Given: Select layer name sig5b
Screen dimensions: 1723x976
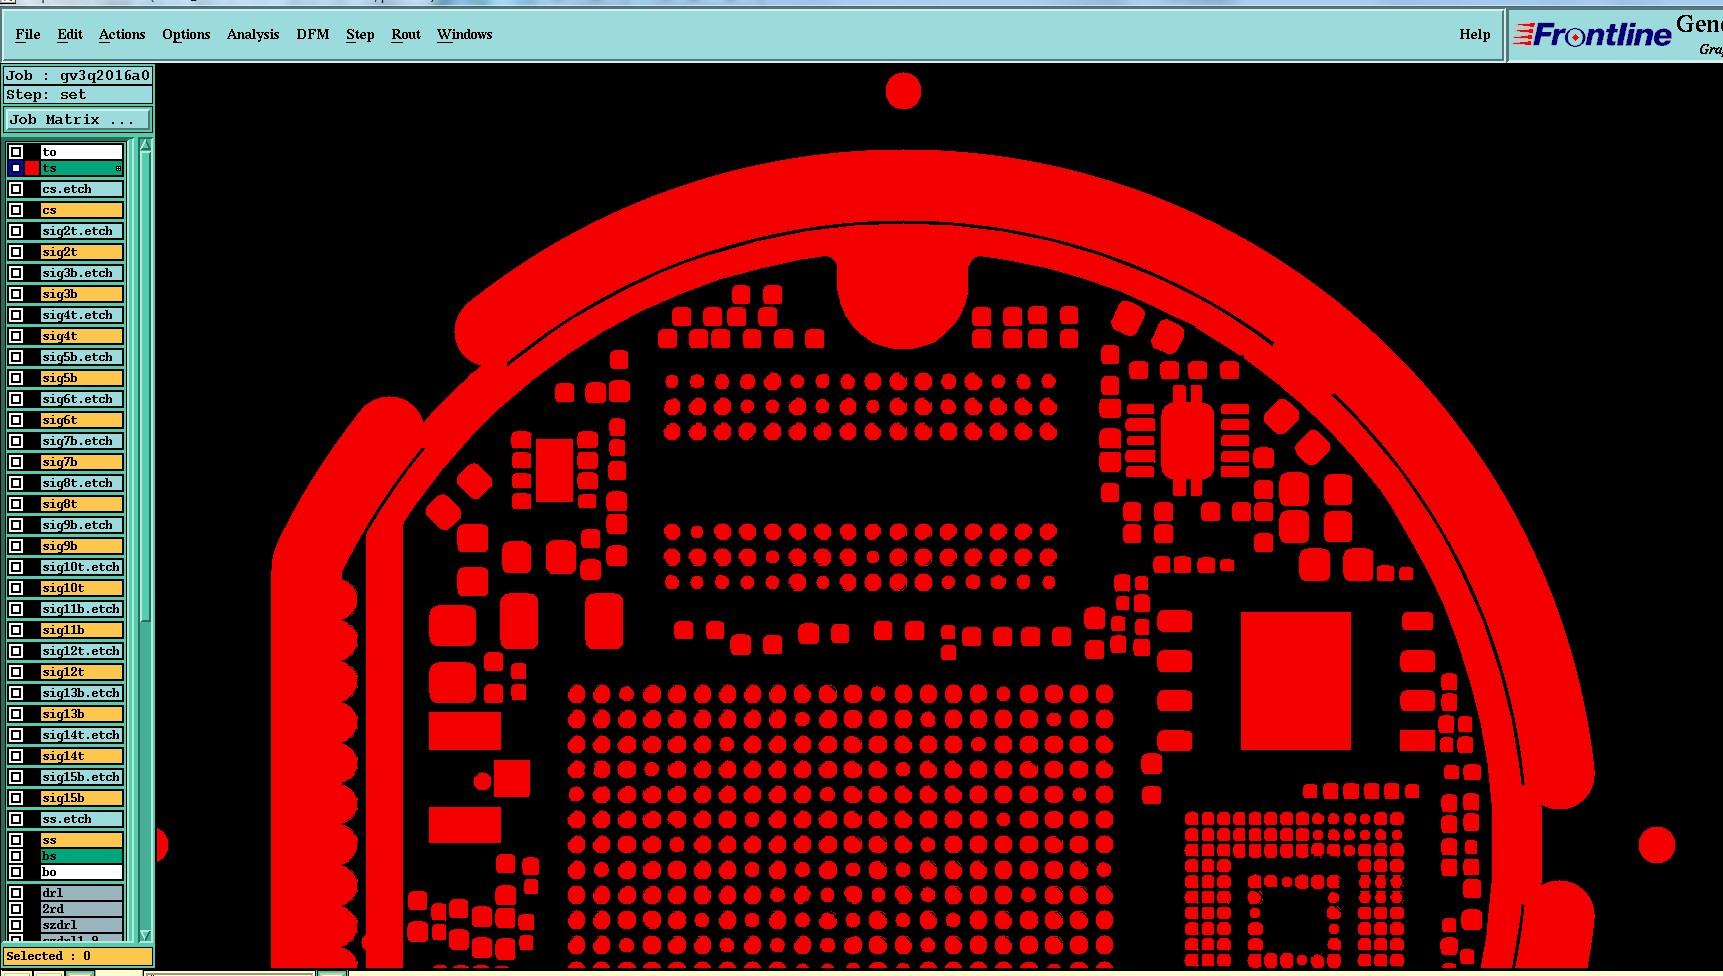Looking at the screenshot, I should pos(82,378).
